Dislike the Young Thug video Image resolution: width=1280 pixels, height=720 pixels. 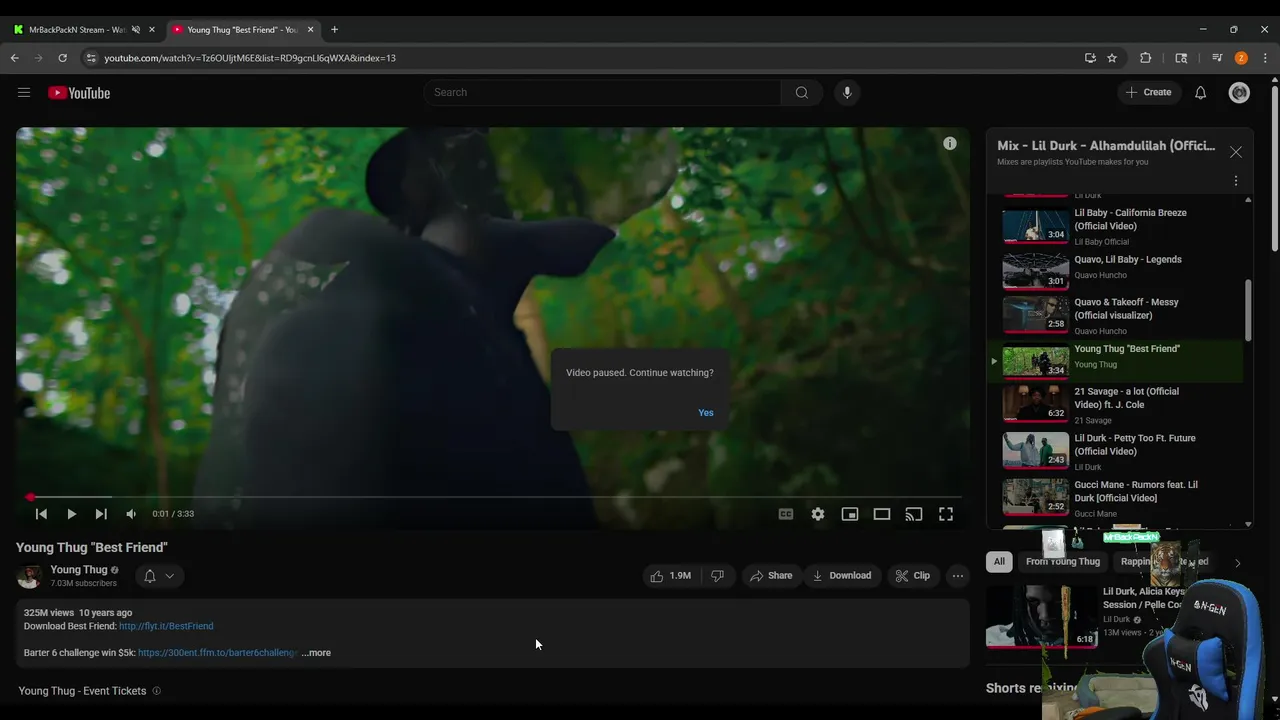pos(717,576)
